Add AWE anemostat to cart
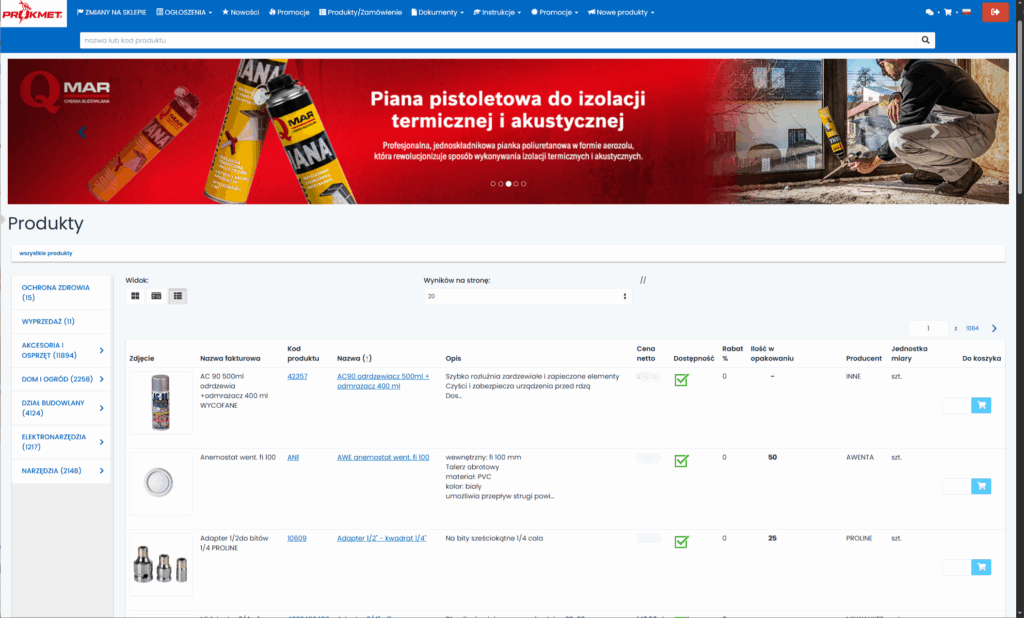This screenshot has width=1024, height=618. tap(980, 486)
